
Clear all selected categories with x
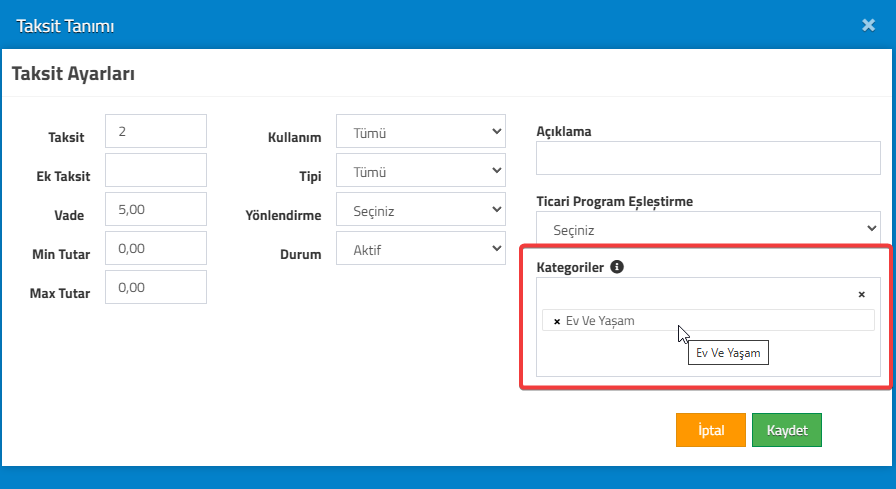click(861, 295)
